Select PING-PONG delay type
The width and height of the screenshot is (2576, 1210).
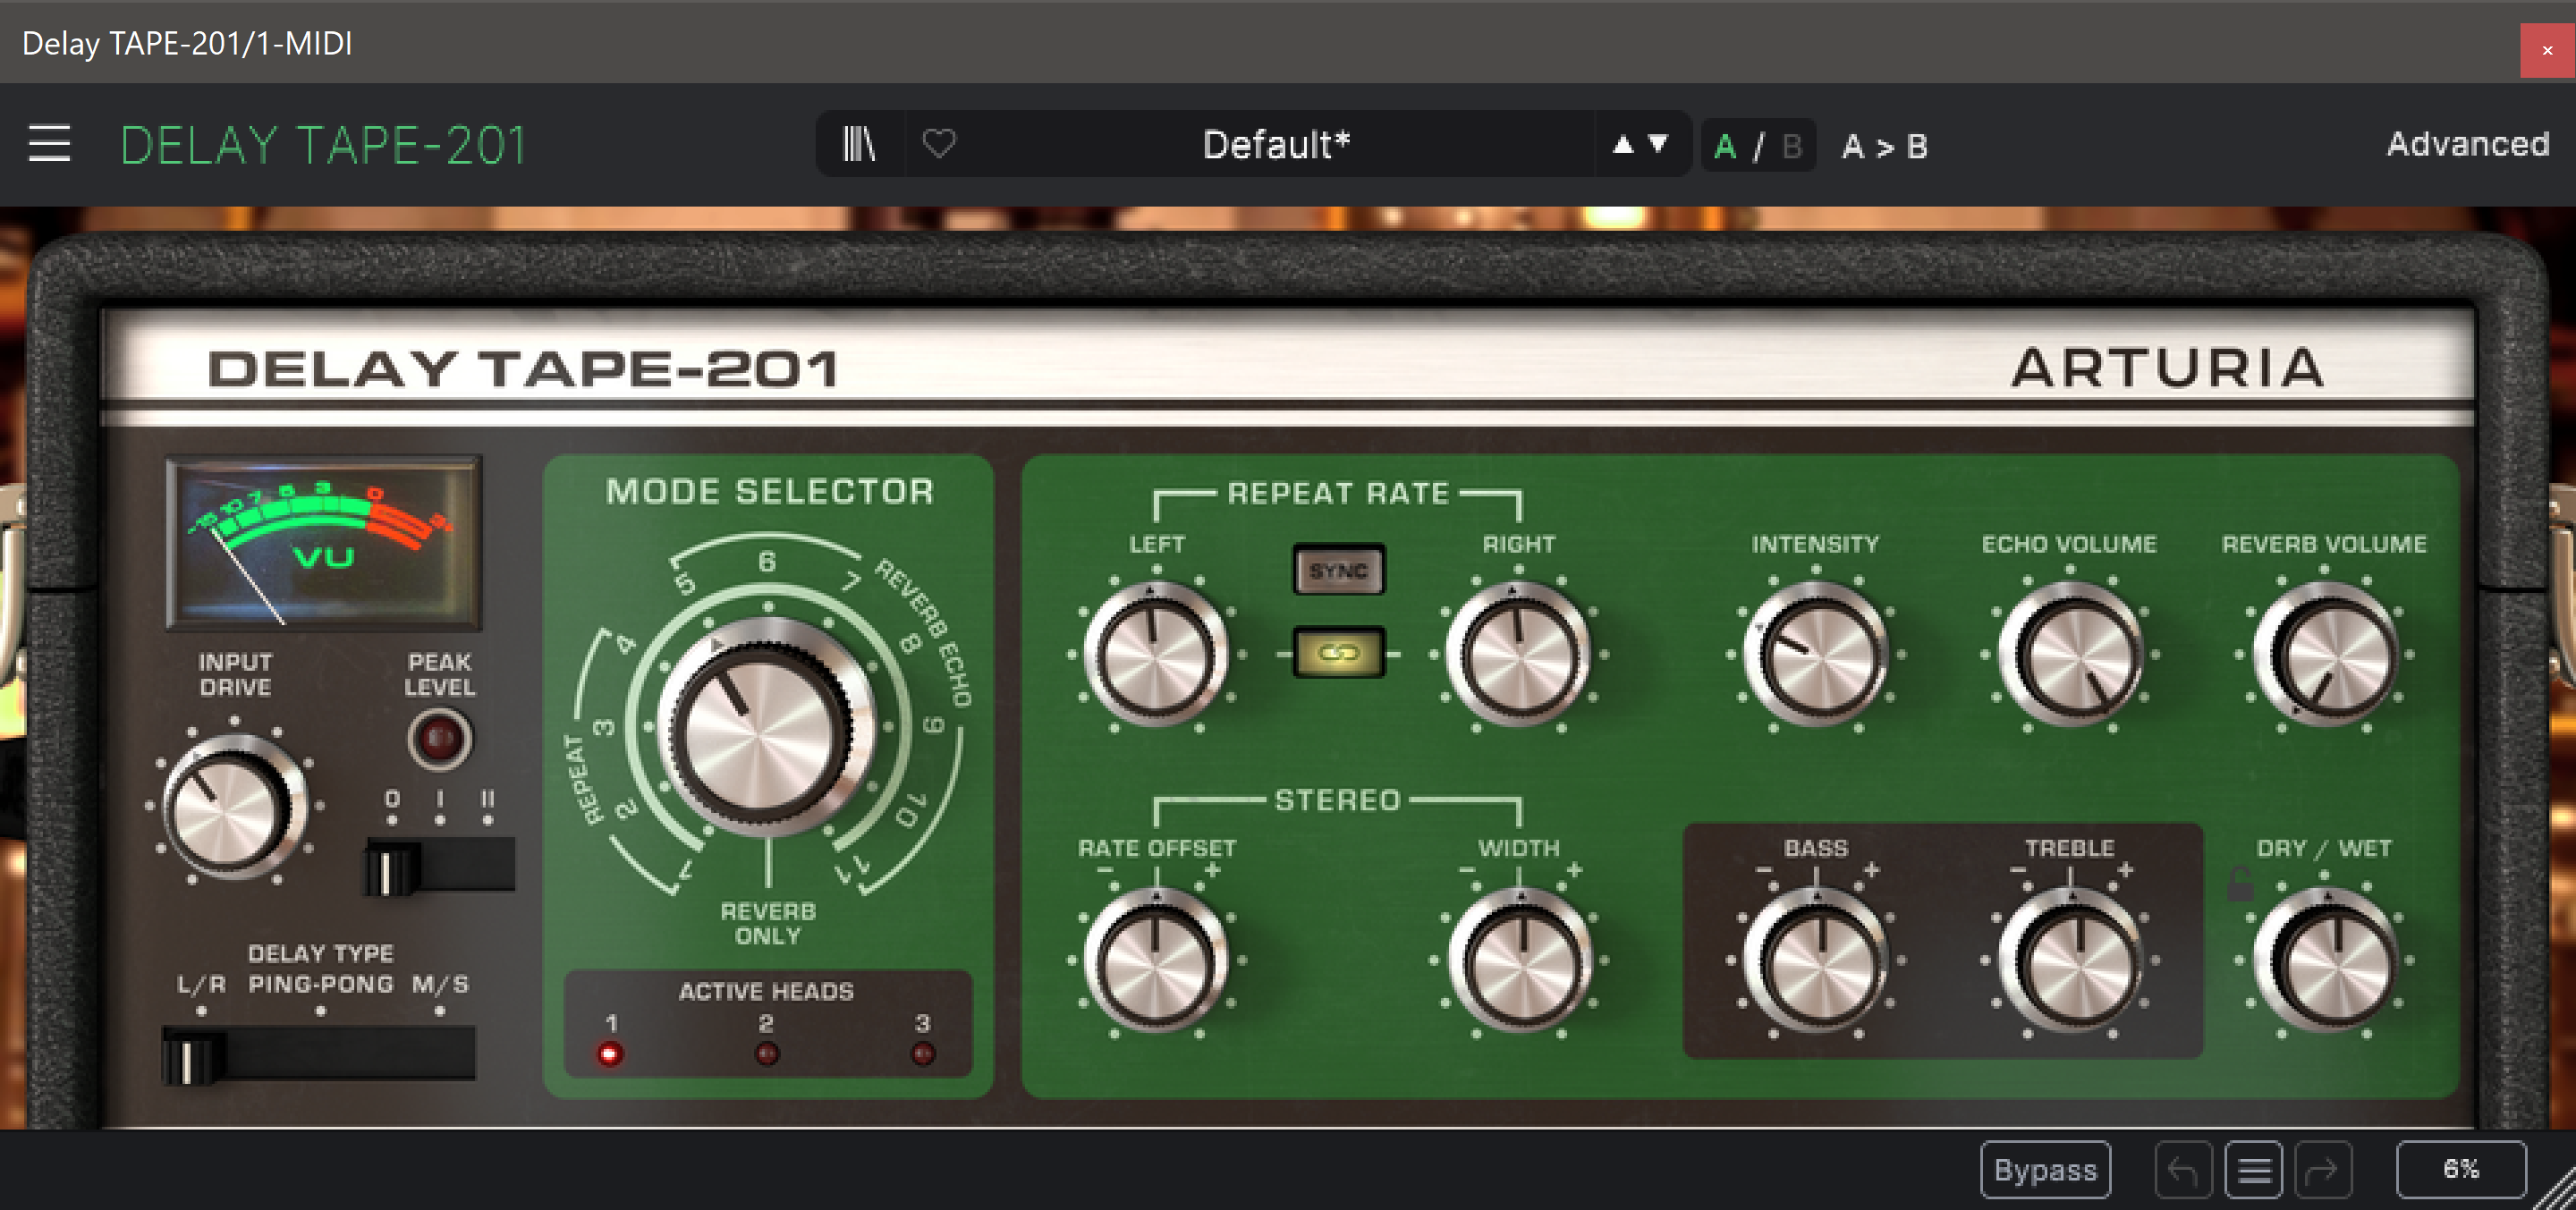click(320, 984)
